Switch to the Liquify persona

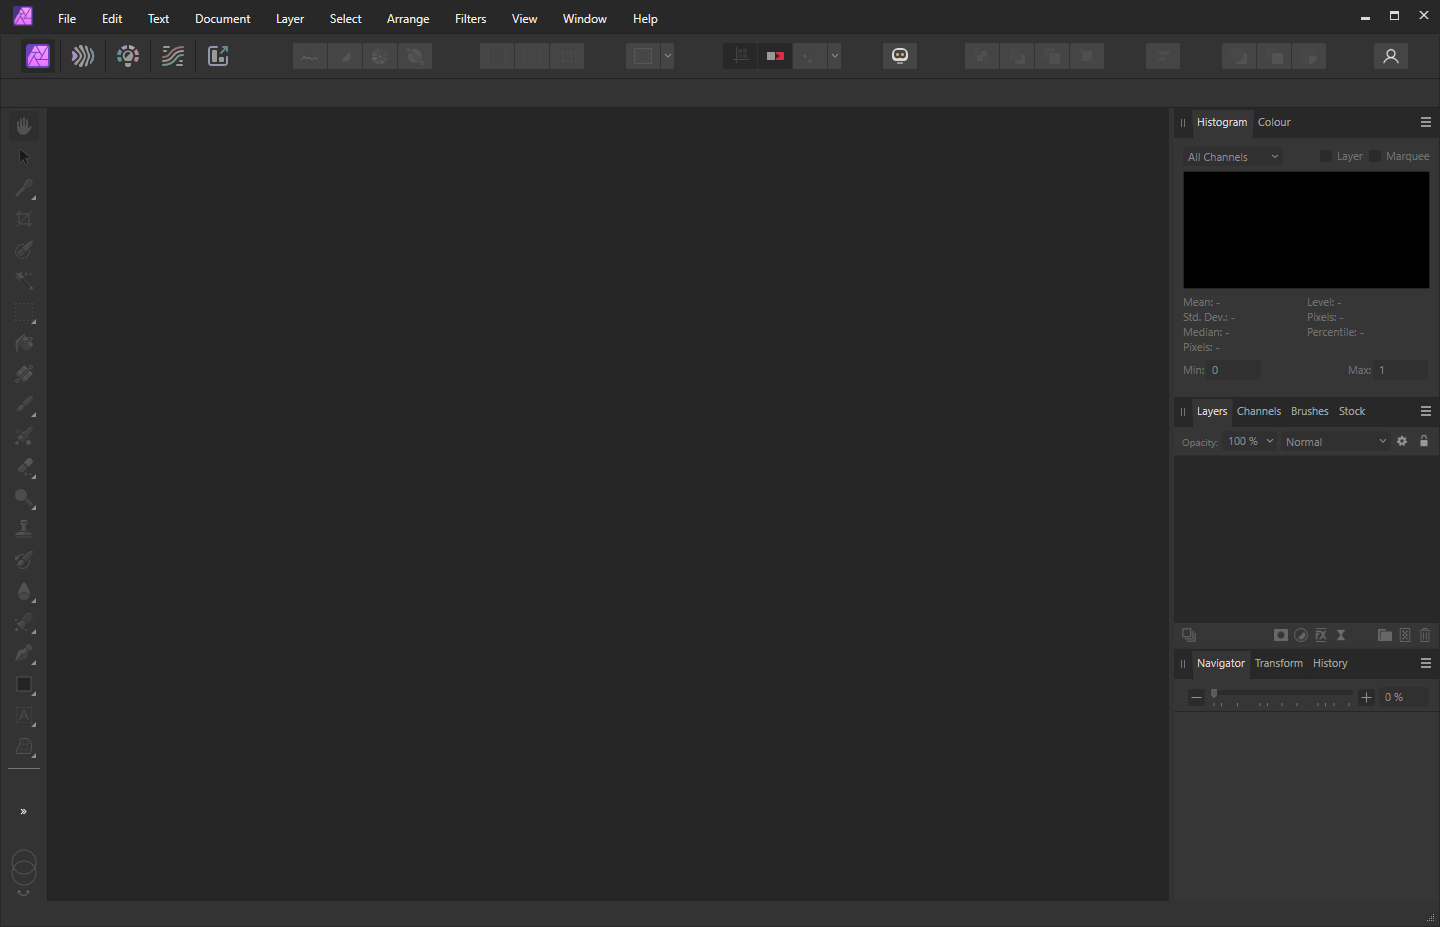82,56
